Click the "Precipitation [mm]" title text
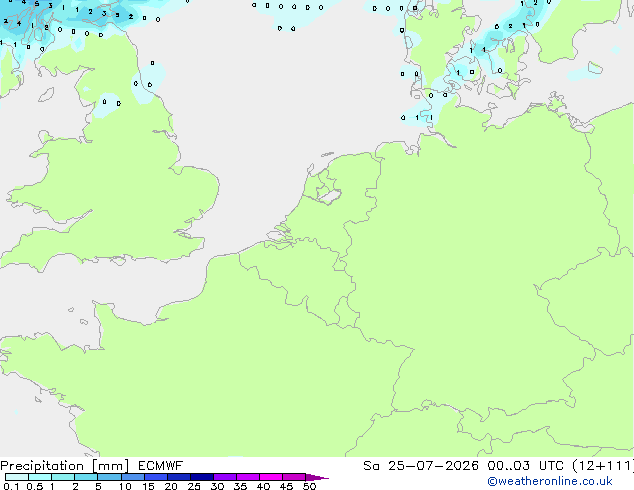 coord(65,466)
